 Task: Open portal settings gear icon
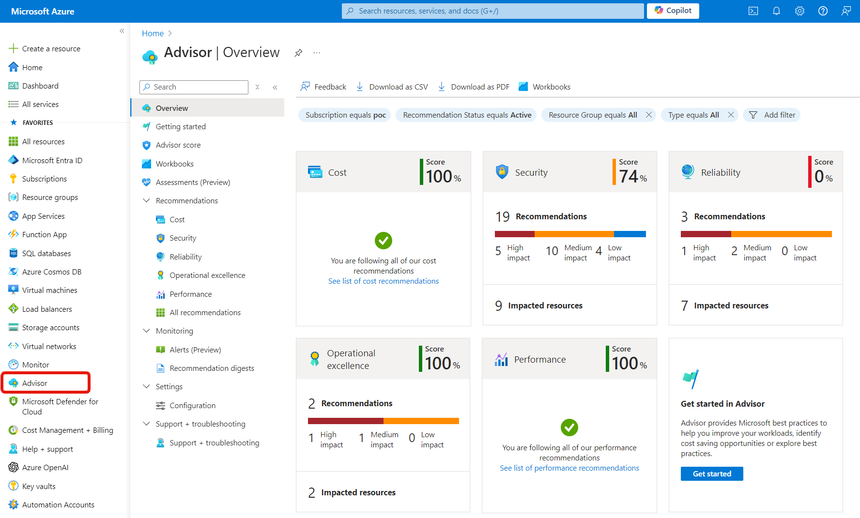(800, 11)
